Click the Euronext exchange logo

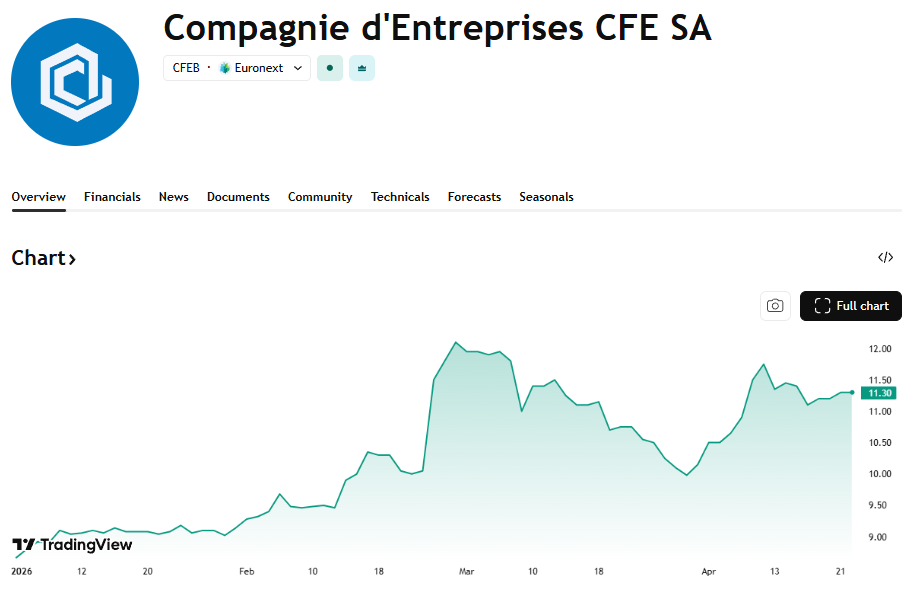click(225, 68)
